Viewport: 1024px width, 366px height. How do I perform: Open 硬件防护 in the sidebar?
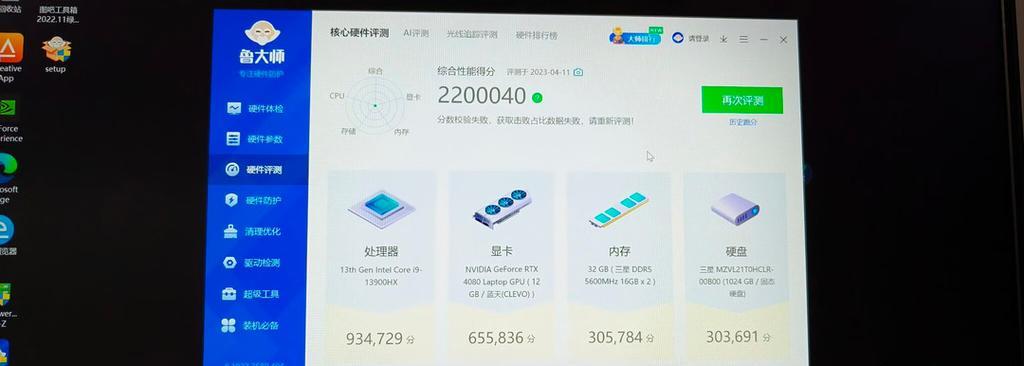[x=253, y=201]
